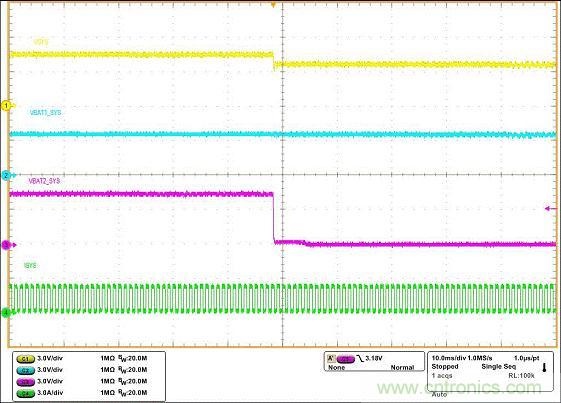
Task: Select the green channel 4 ground marker
Action: 7,313
